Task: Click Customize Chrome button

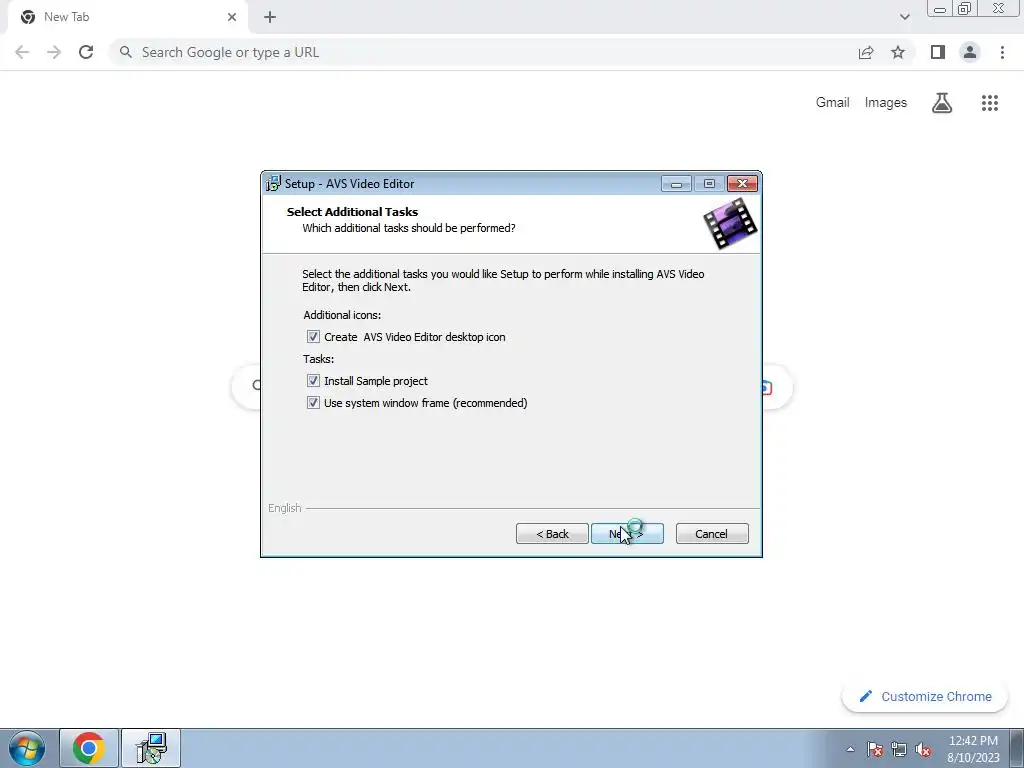Action: (x=925, y=696)
